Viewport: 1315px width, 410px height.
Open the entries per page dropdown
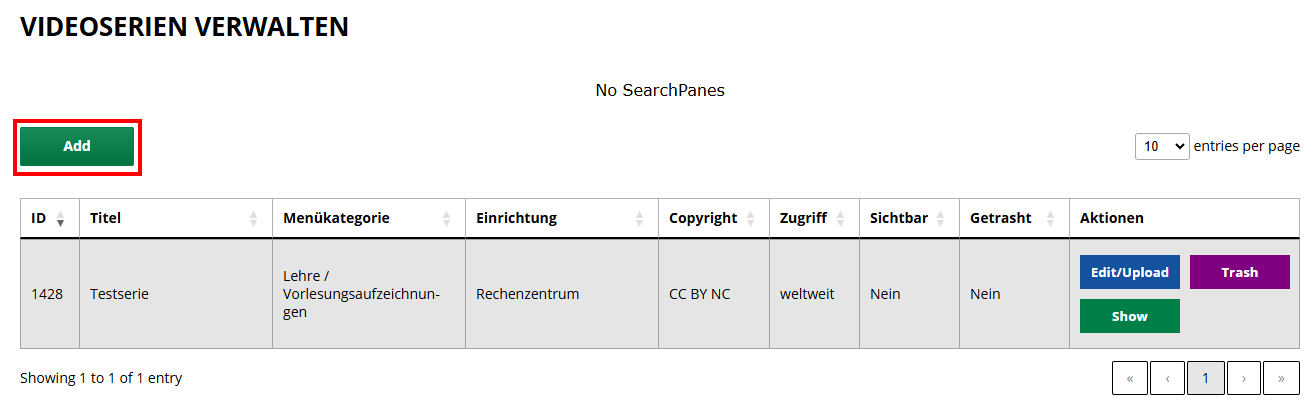(1161, 146)
